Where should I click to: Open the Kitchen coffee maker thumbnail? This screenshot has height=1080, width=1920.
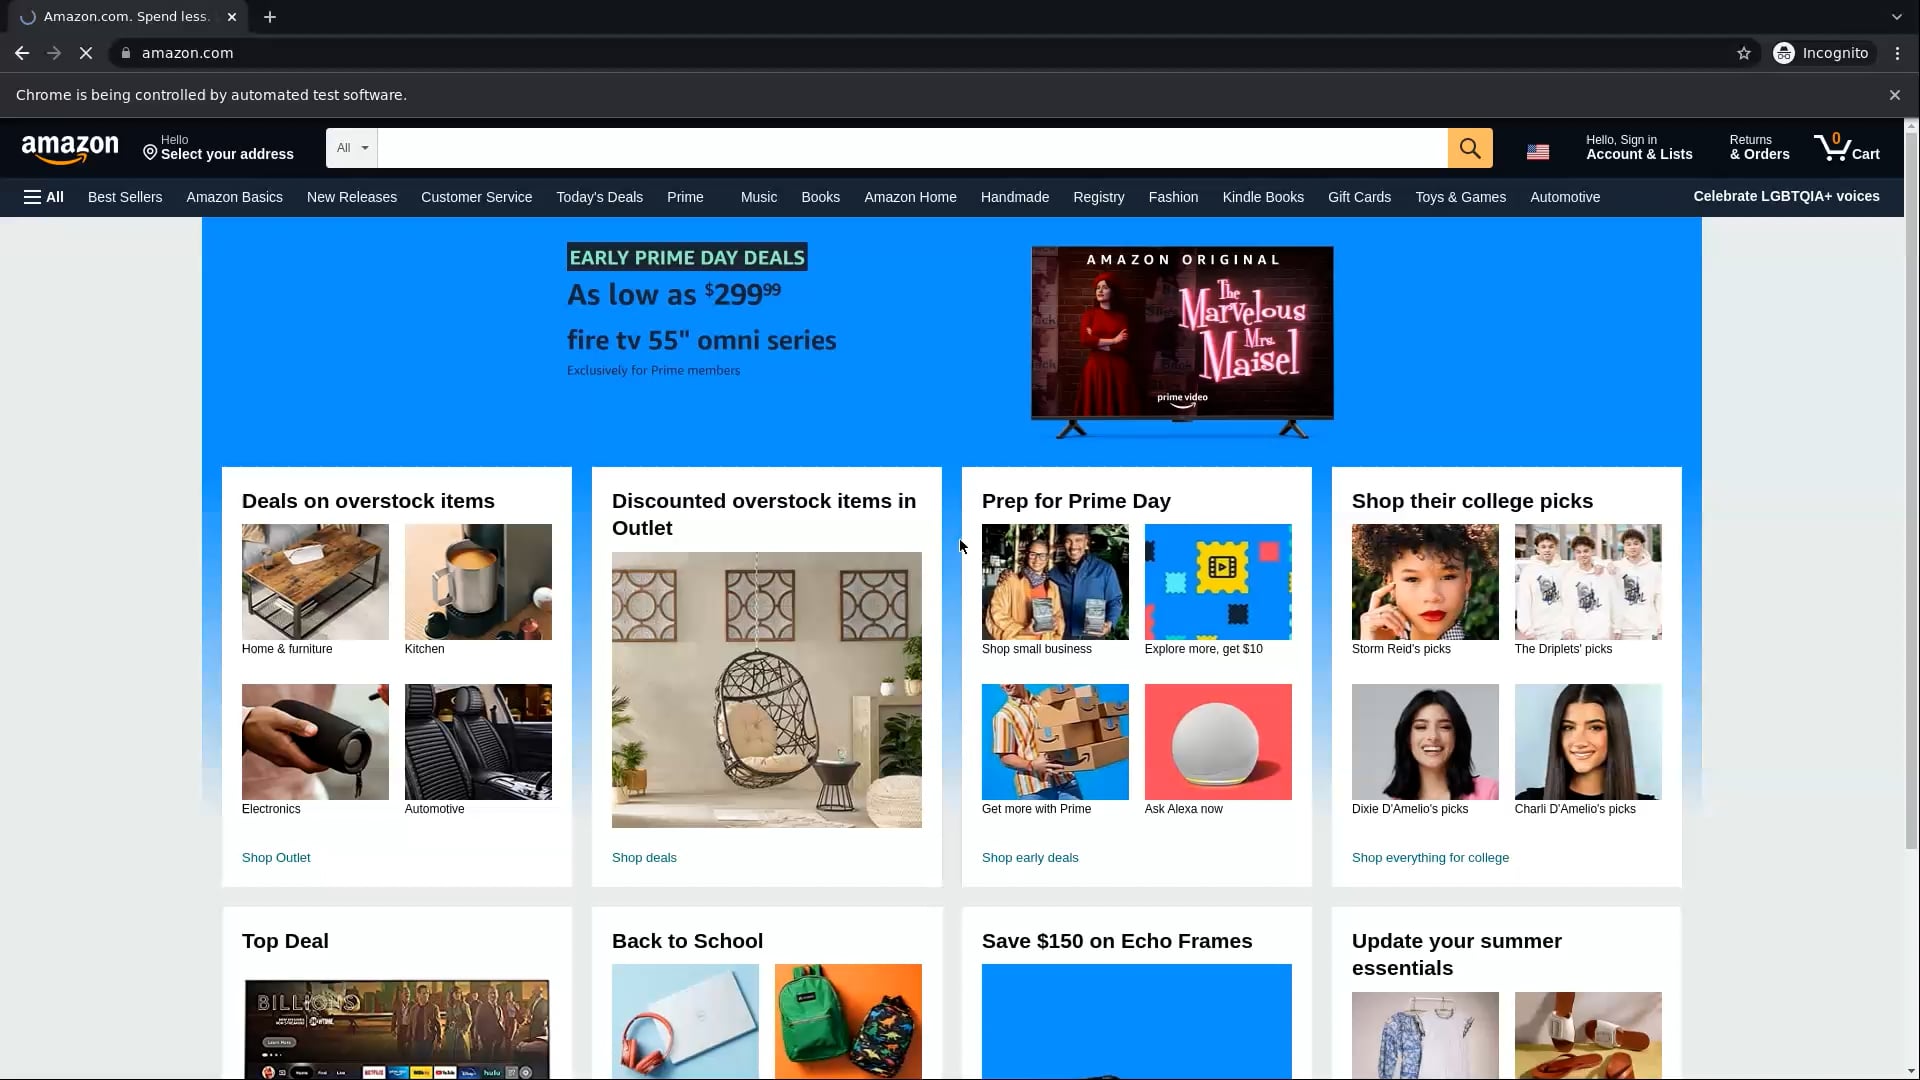pos(478,582)
